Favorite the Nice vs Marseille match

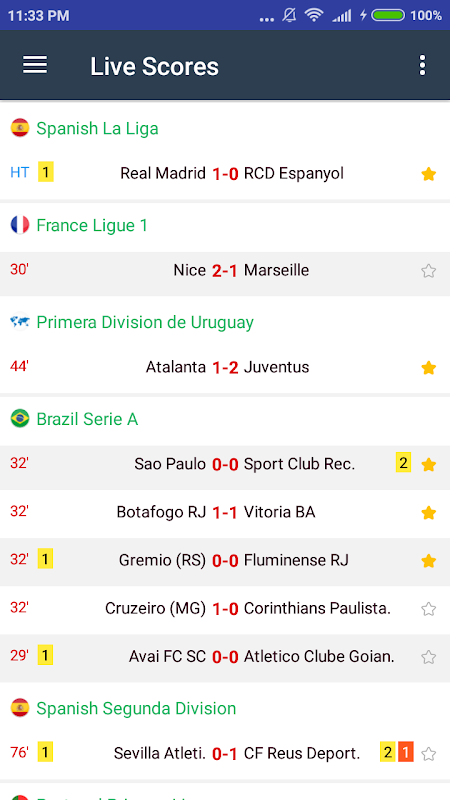coord(429,271)
